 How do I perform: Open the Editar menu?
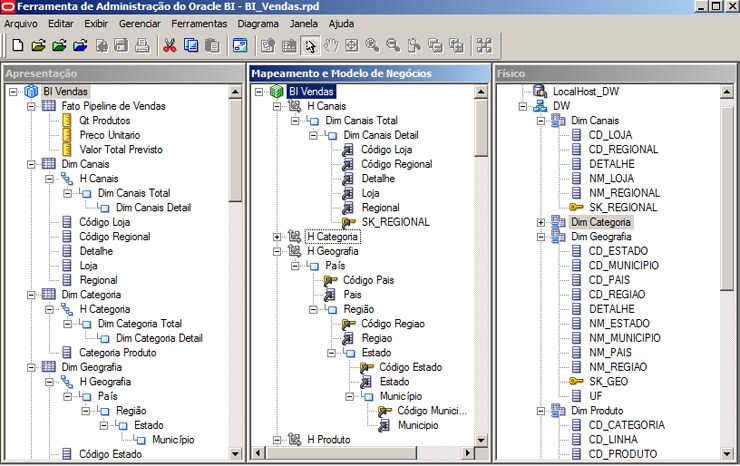click(61, 24)
